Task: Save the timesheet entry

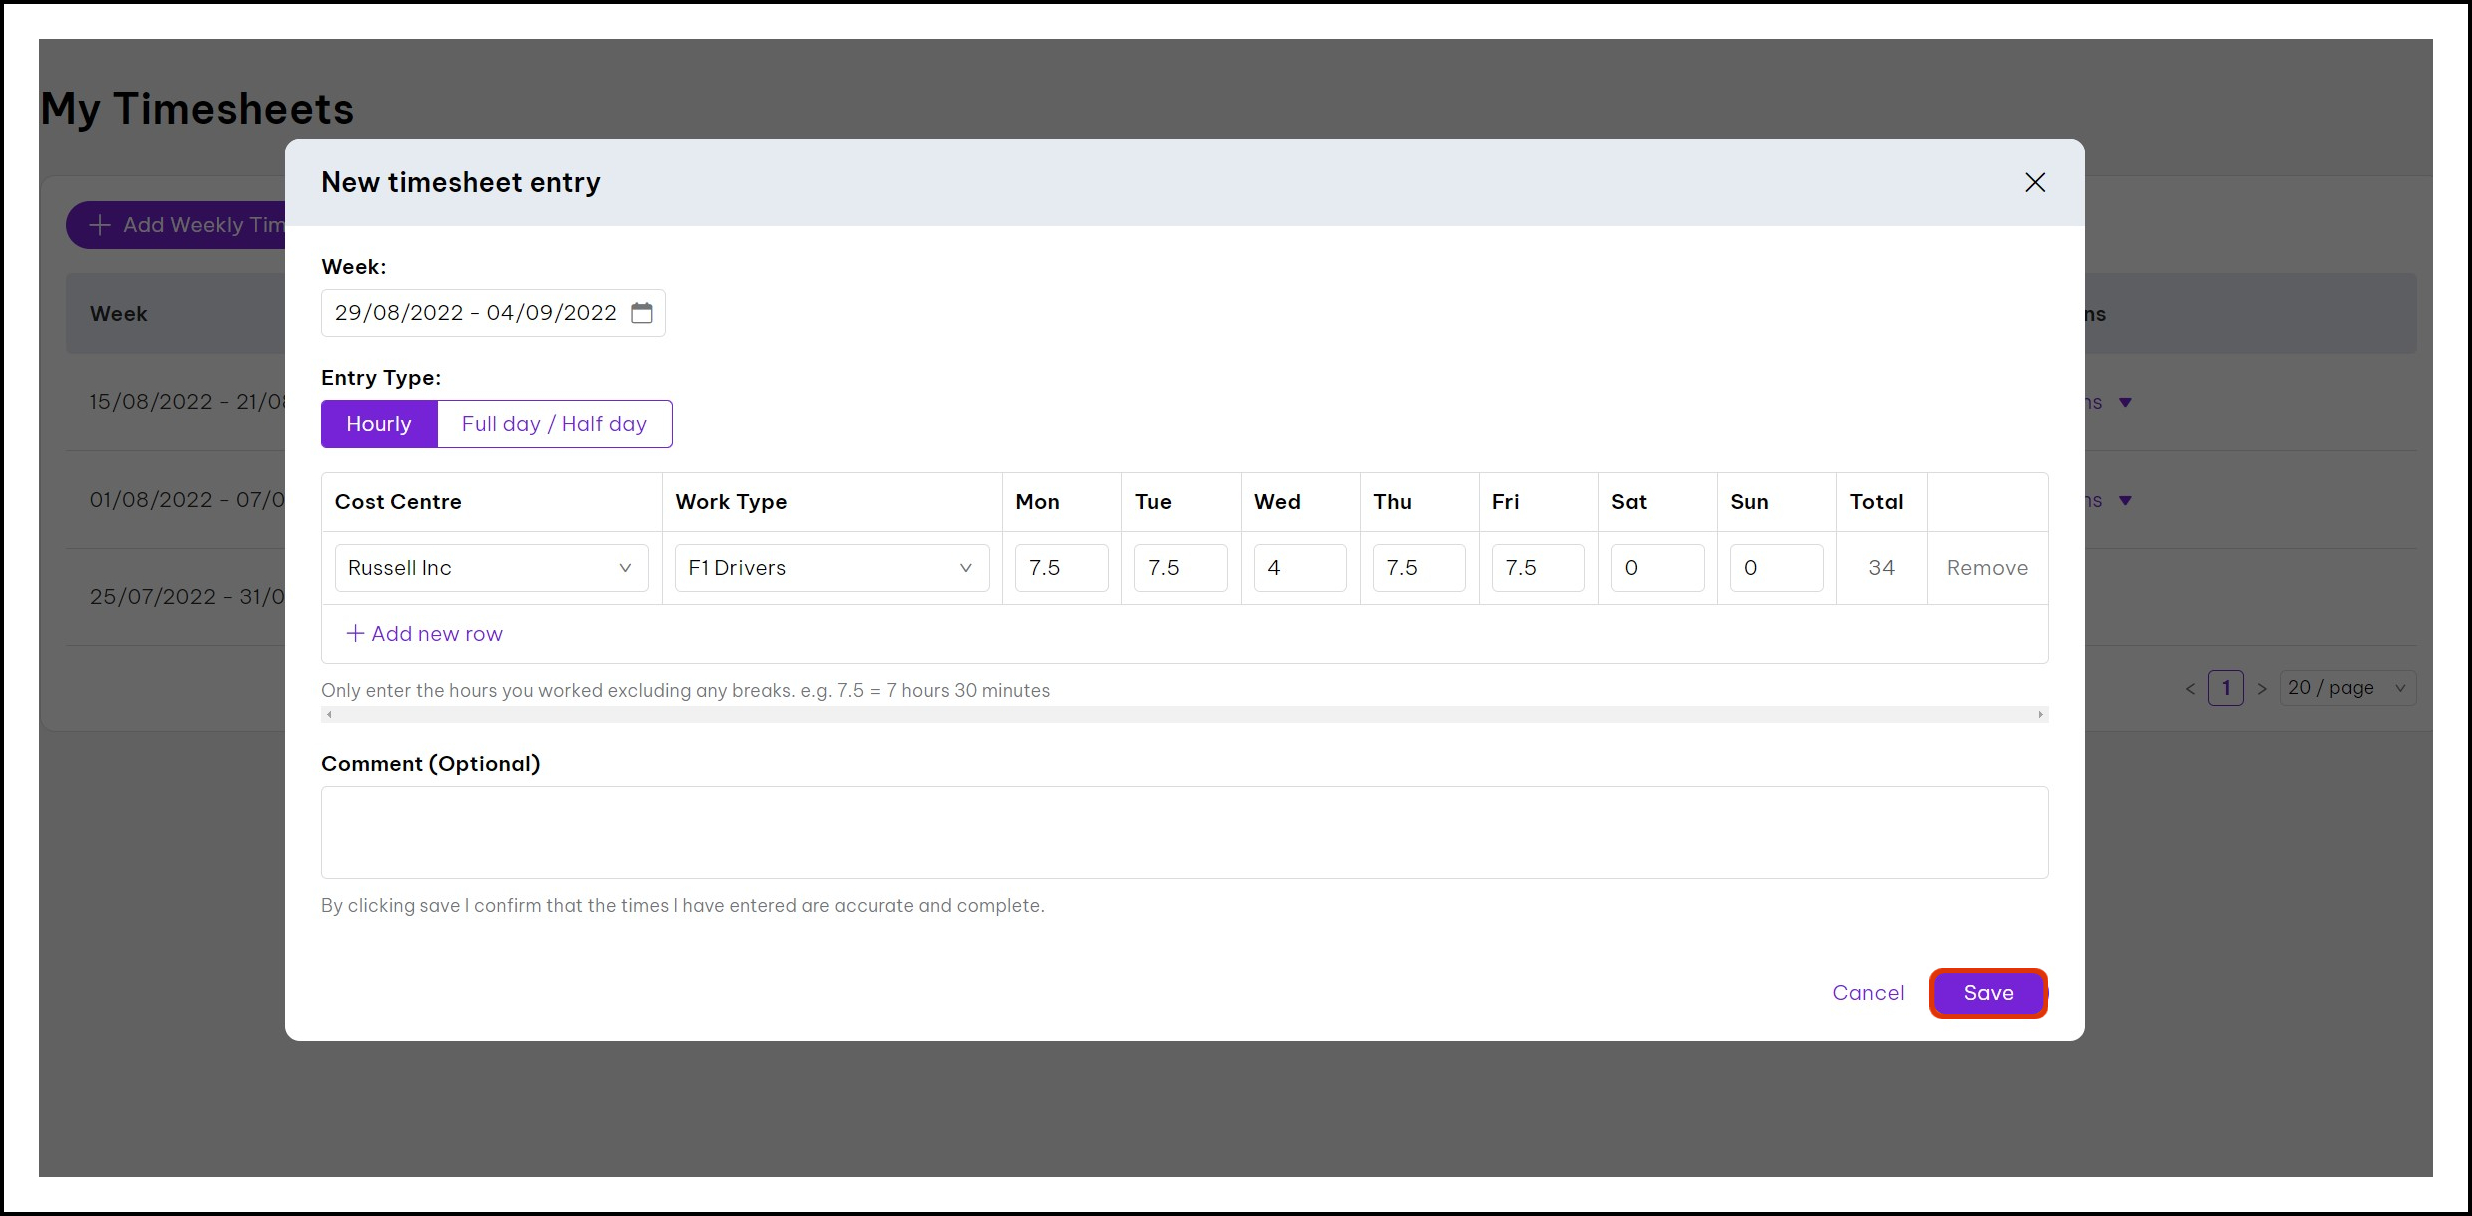Action: [x=1988, y=993]
